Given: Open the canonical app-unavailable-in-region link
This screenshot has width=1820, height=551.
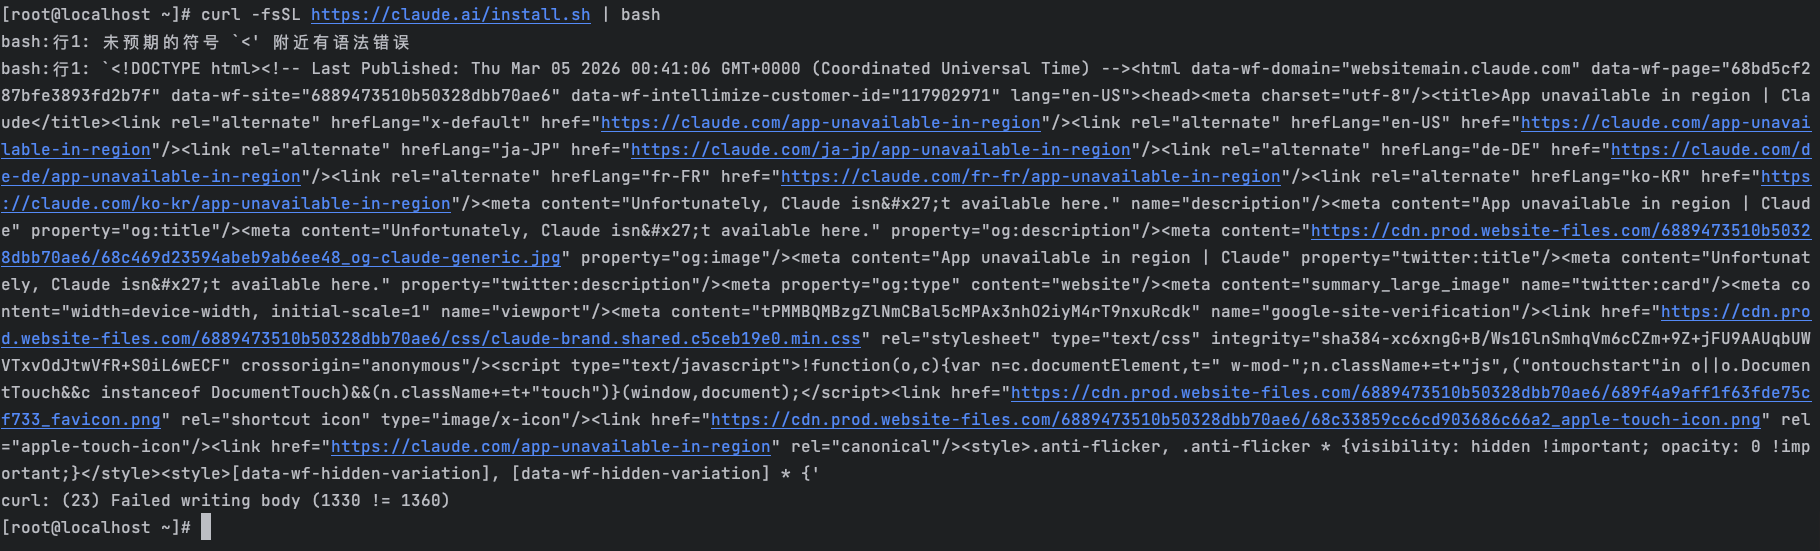Looking at the screenshot, I should tap(550, 447).
